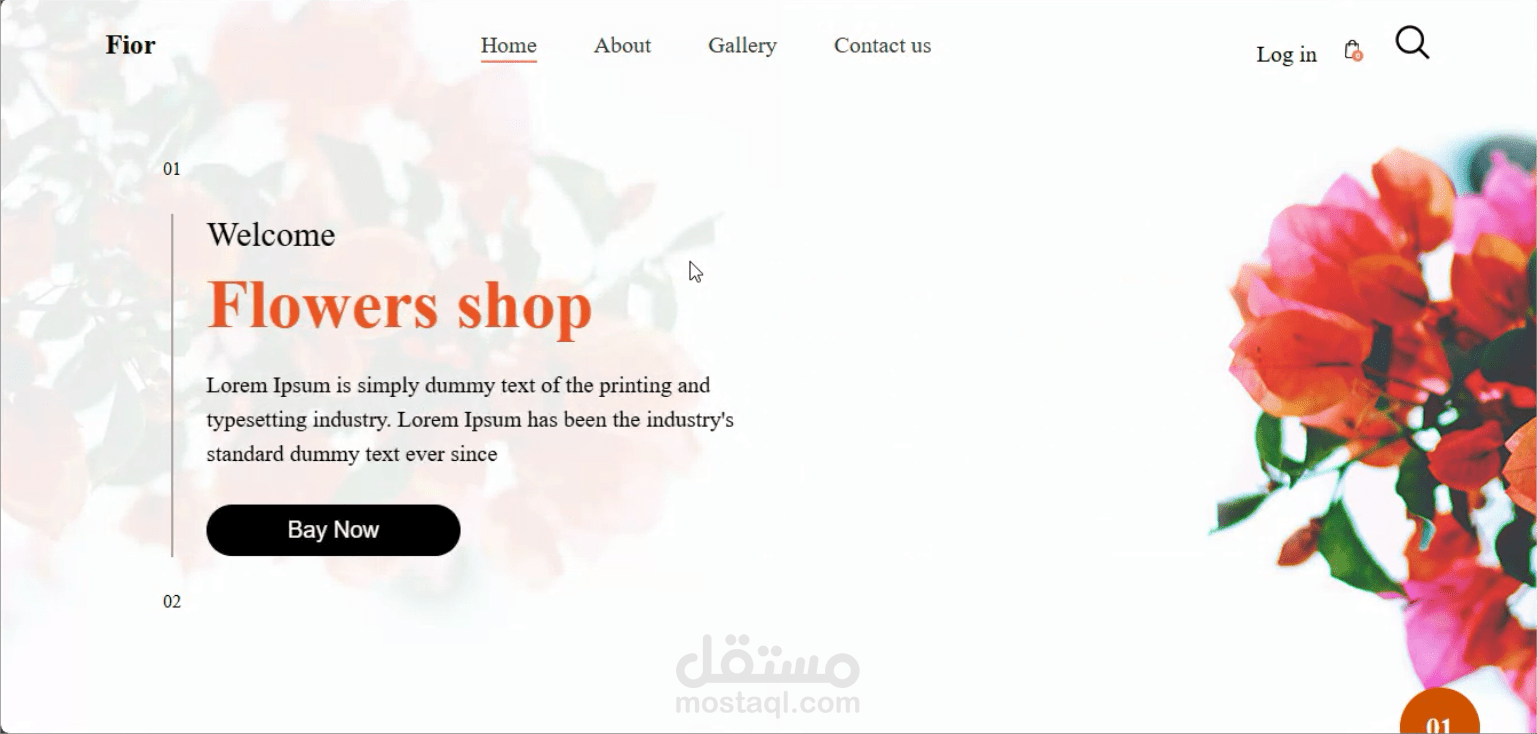1537x734 pixels.
Task: Select slide indicator 01
Action: [172, 169]
